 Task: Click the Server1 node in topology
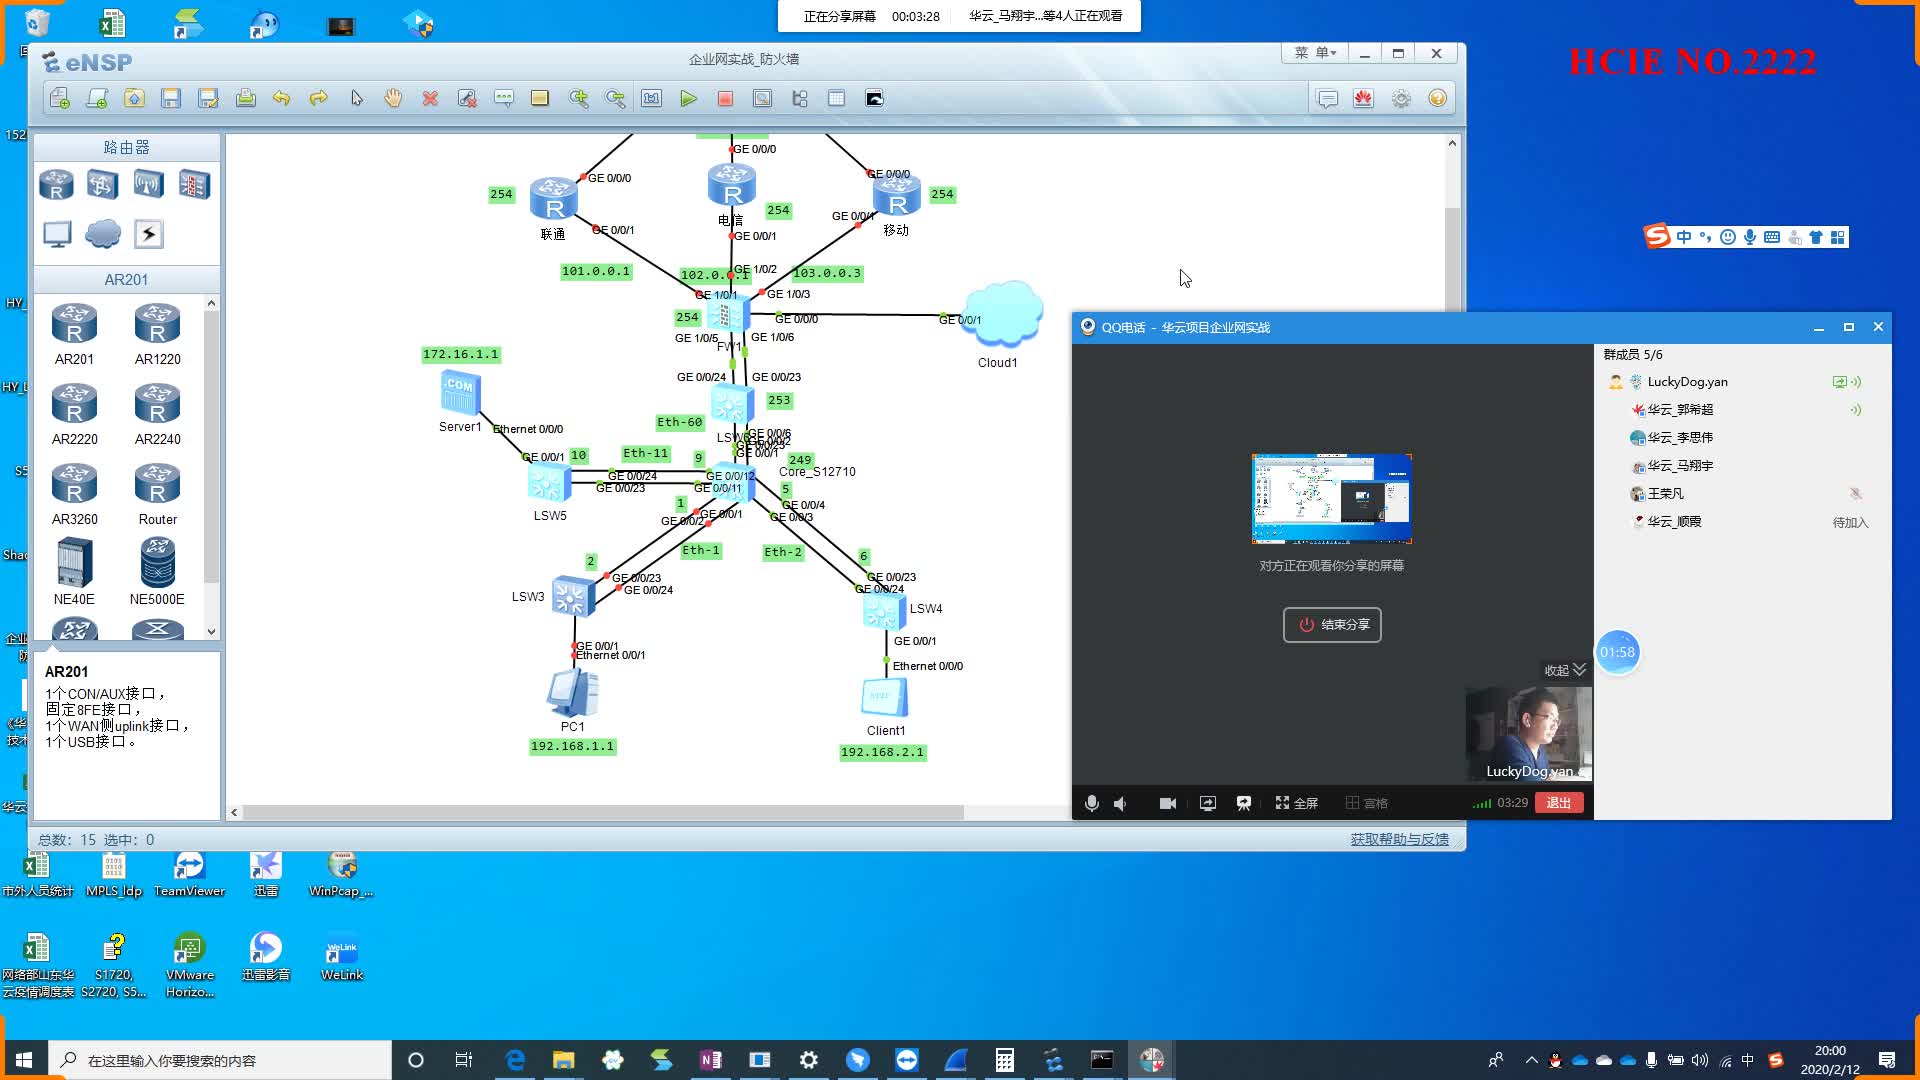(460, 393)
